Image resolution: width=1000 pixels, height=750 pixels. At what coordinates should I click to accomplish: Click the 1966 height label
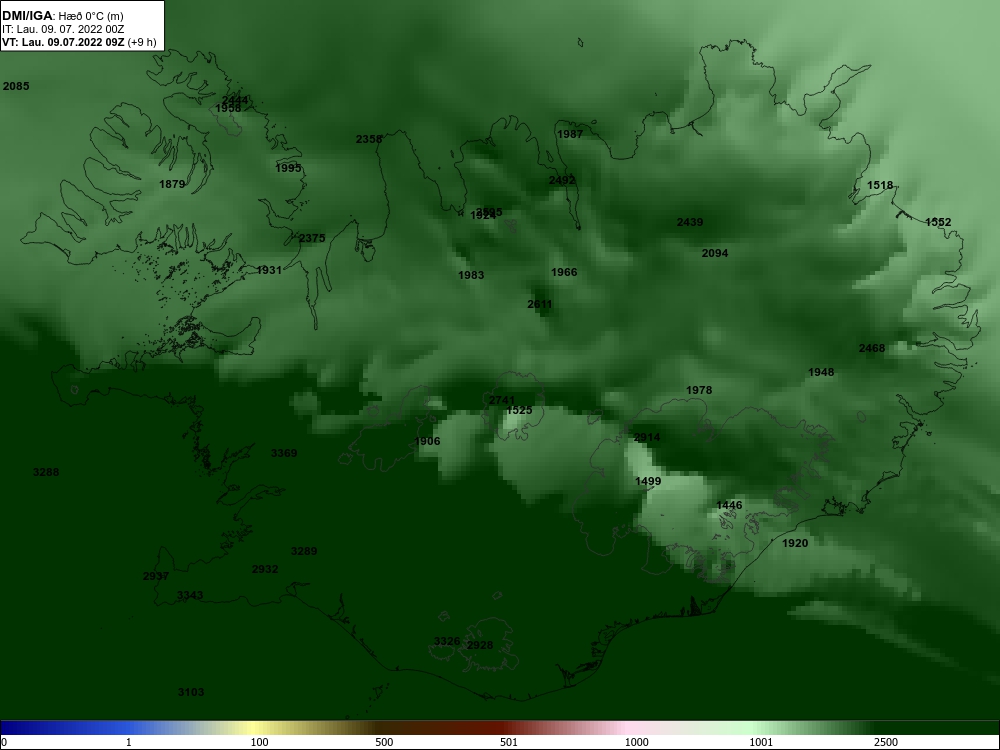click(564, 272)
